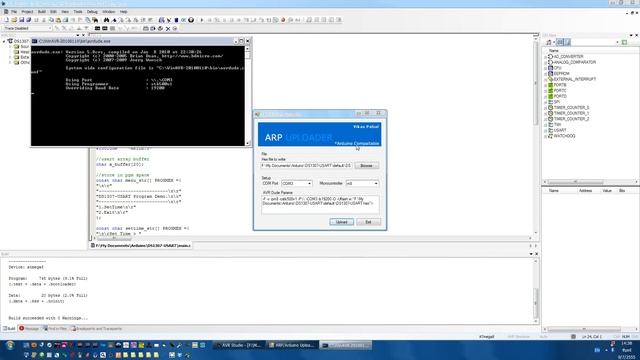This screenshot has width=640, height=360.
Task: Select the Build output tab
Action: point(9,329)
